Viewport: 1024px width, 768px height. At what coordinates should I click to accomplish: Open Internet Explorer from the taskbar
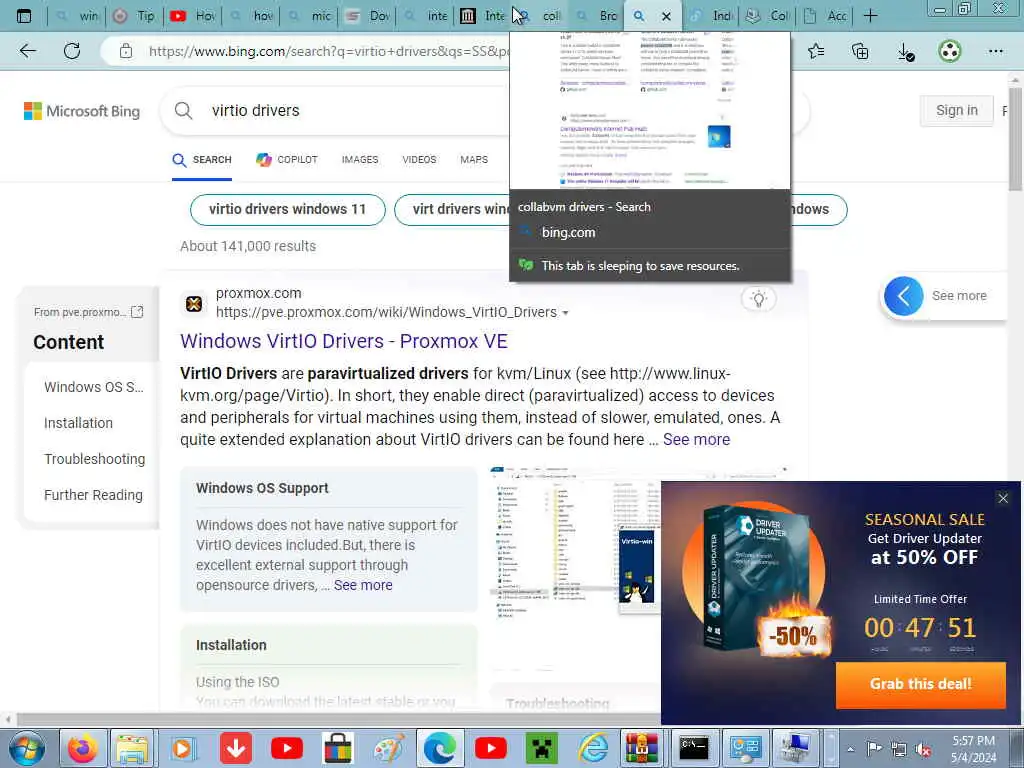pyautogui.click(x=593, y=748)
